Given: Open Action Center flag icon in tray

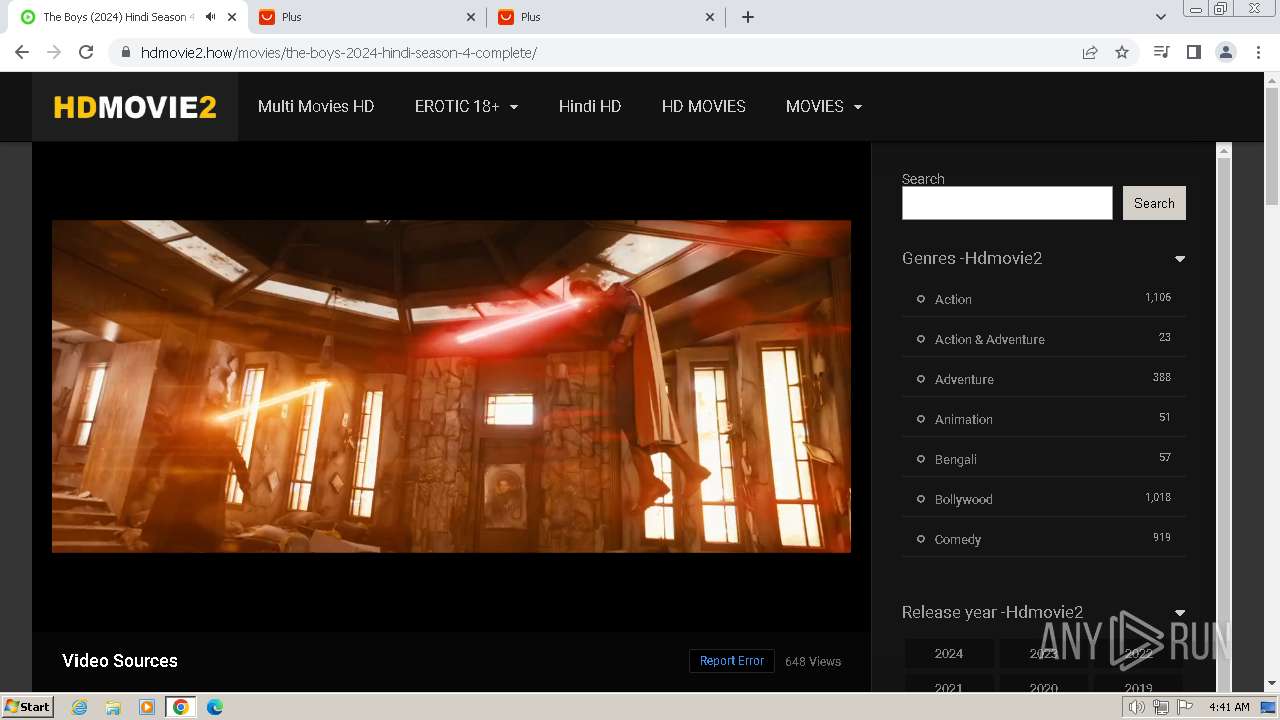Looking at the screenshot, I should (1185, 707).
